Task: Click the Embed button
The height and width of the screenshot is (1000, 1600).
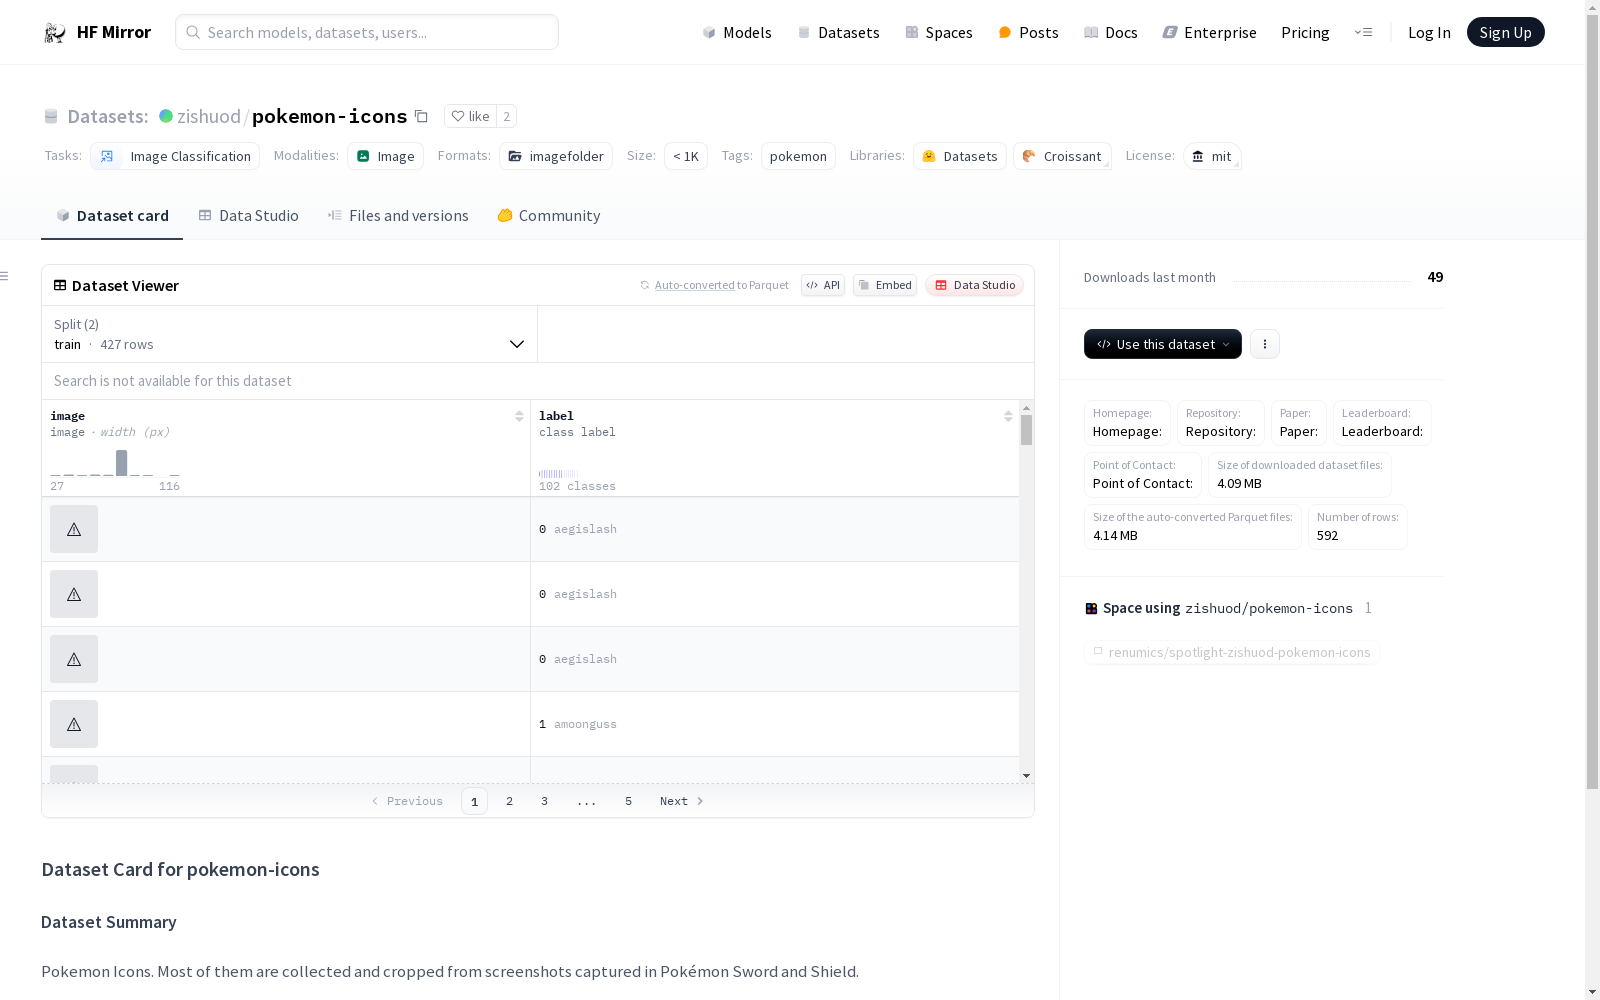Action: click(x=885, y=285)
